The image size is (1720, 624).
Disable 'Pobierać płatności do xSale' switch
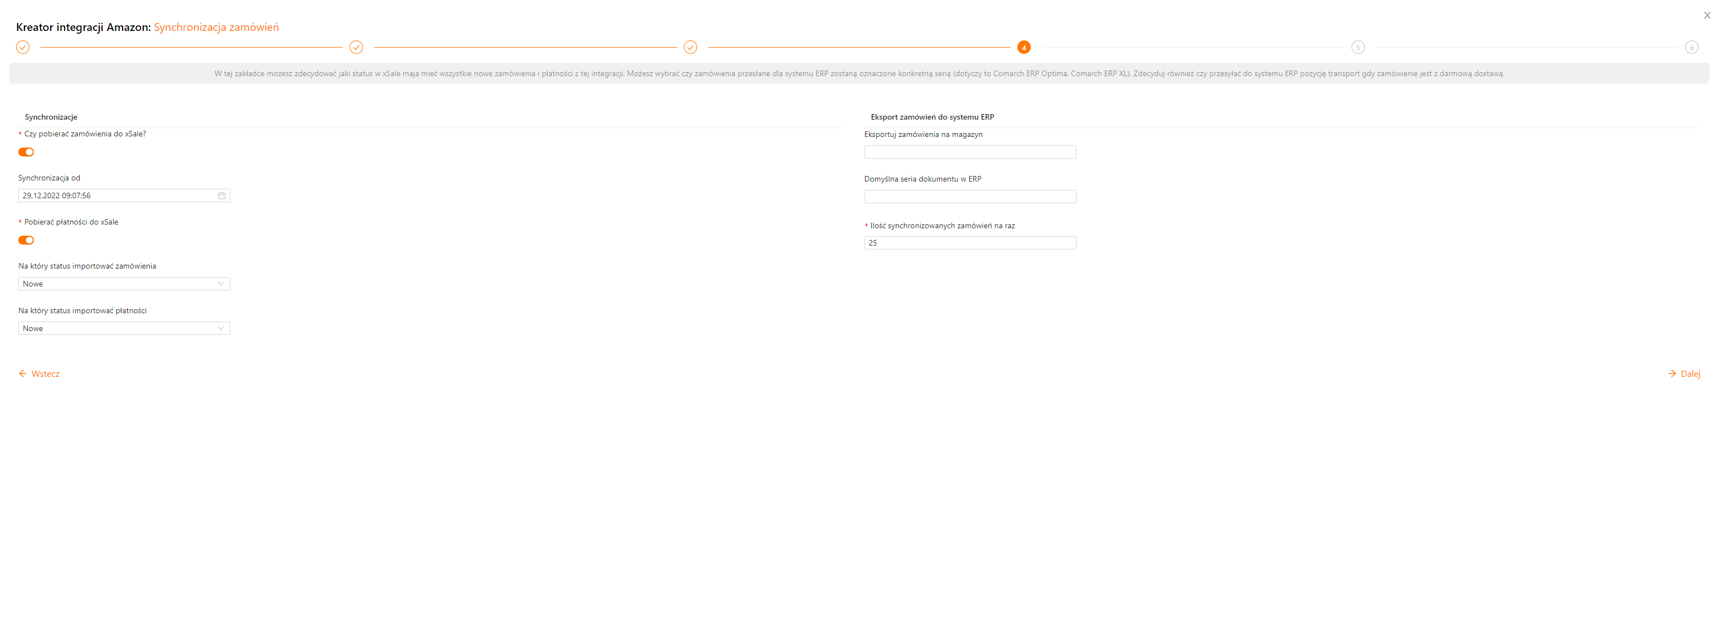tap(26, 240)
